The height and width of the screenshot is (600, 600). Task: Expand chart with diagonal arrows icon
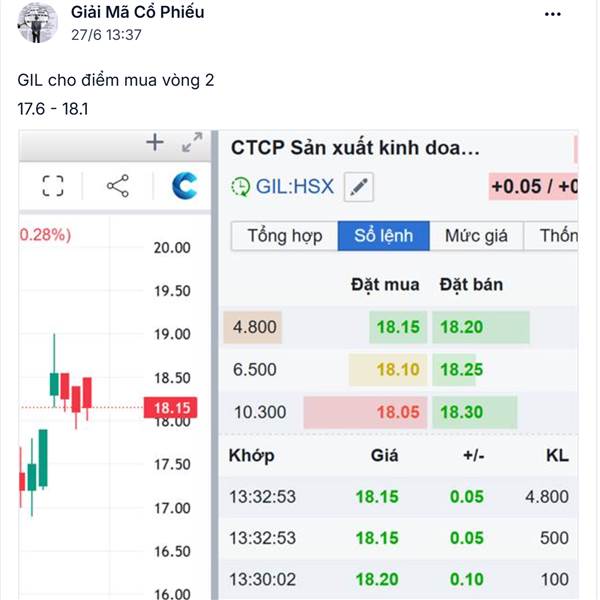192,142
